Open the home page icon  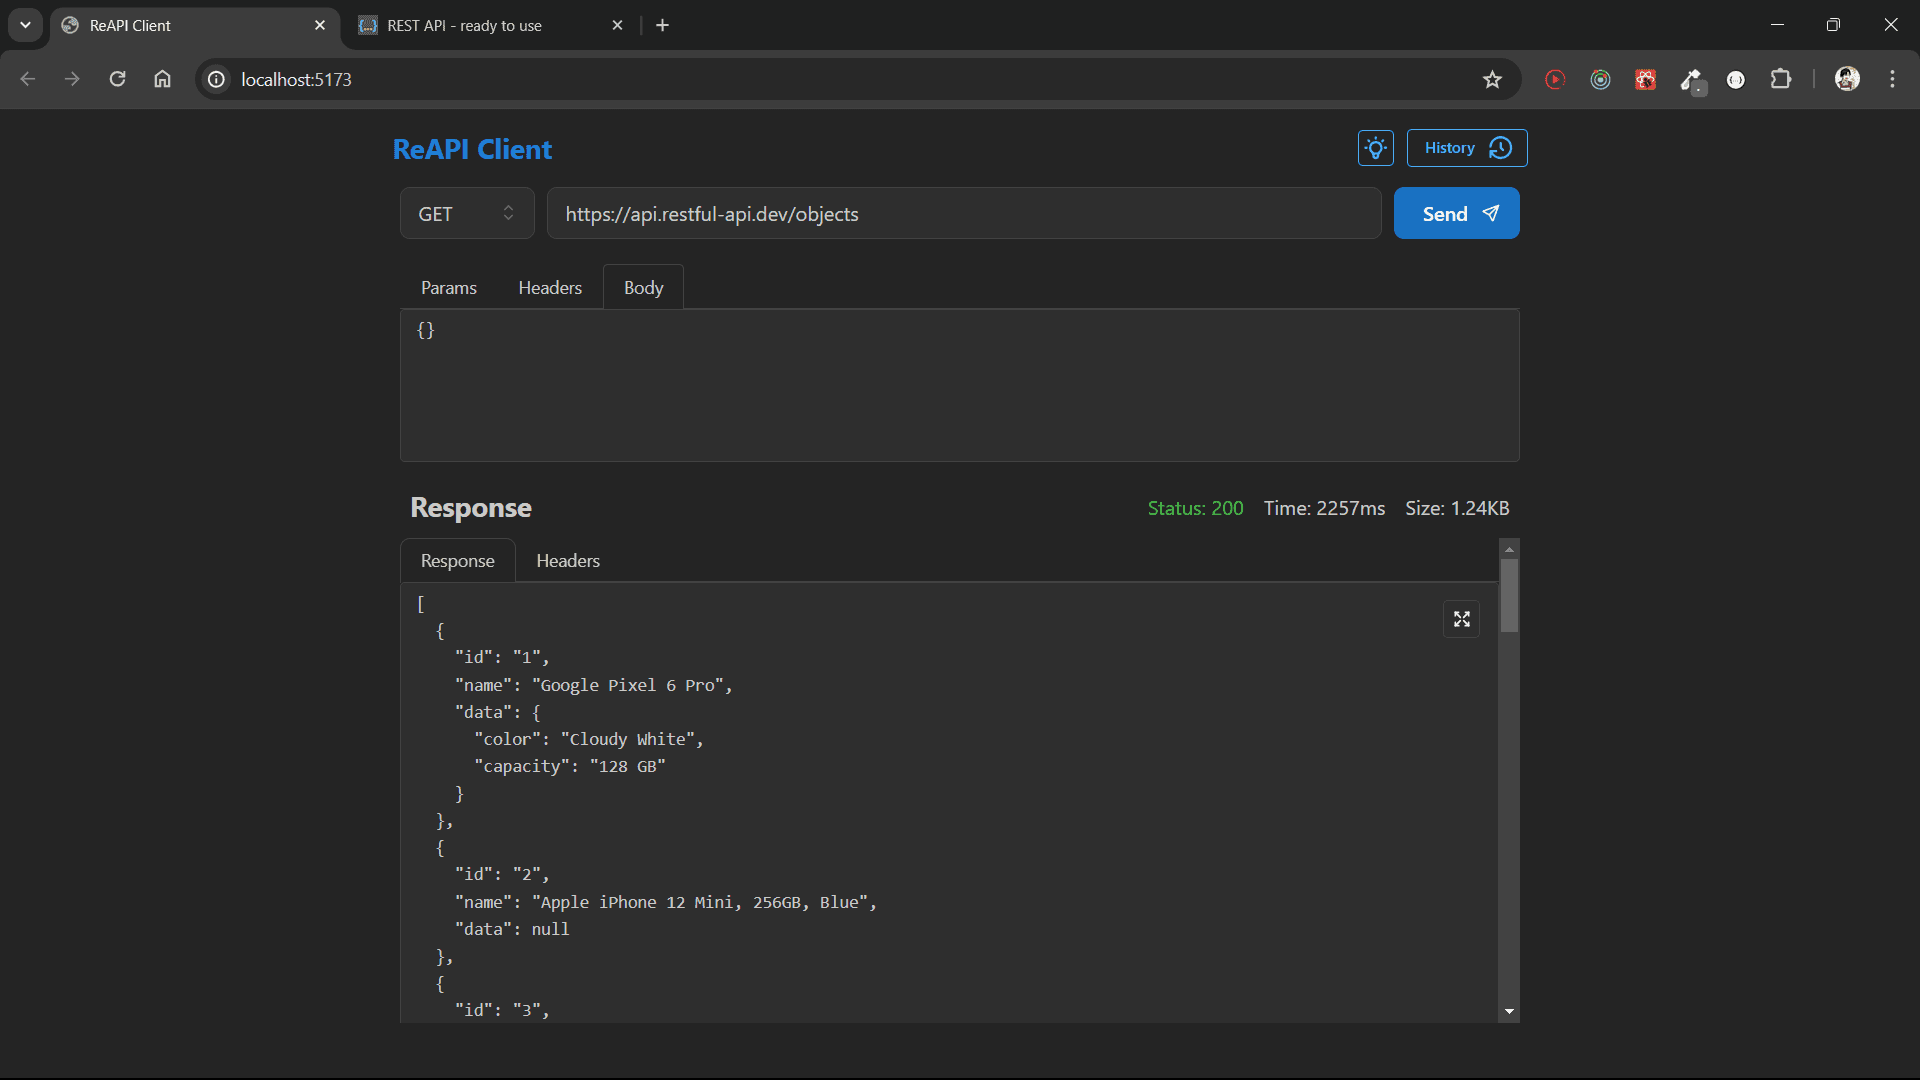pyautogui.click(x=162, y=79)
